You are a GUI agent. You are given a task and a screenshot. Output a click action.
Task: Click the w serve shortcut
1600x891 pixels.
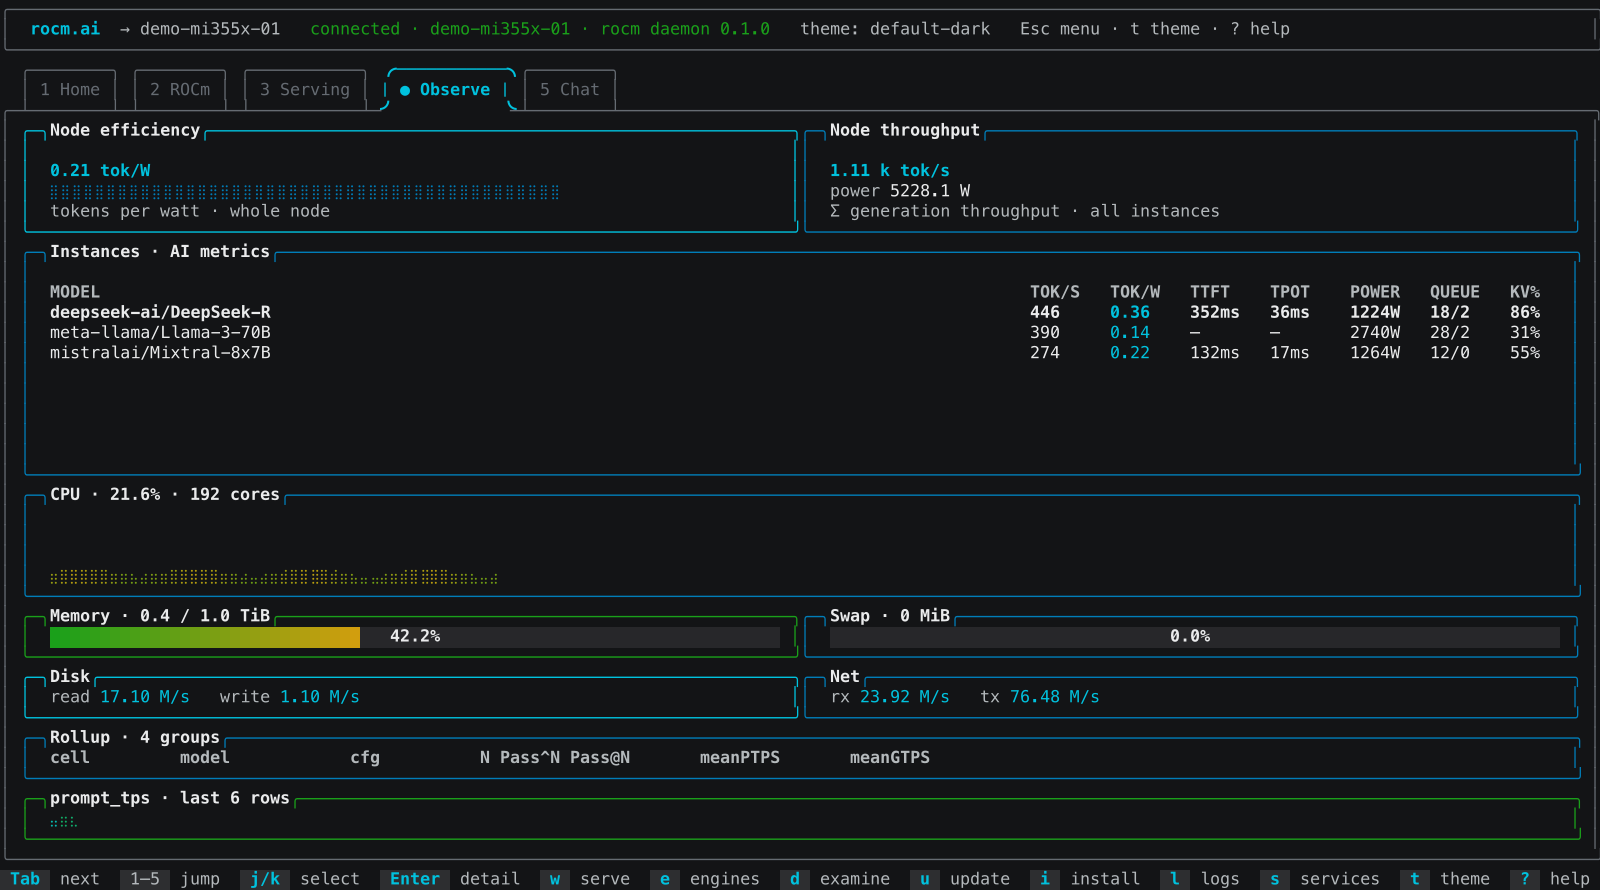pos(585,879)
